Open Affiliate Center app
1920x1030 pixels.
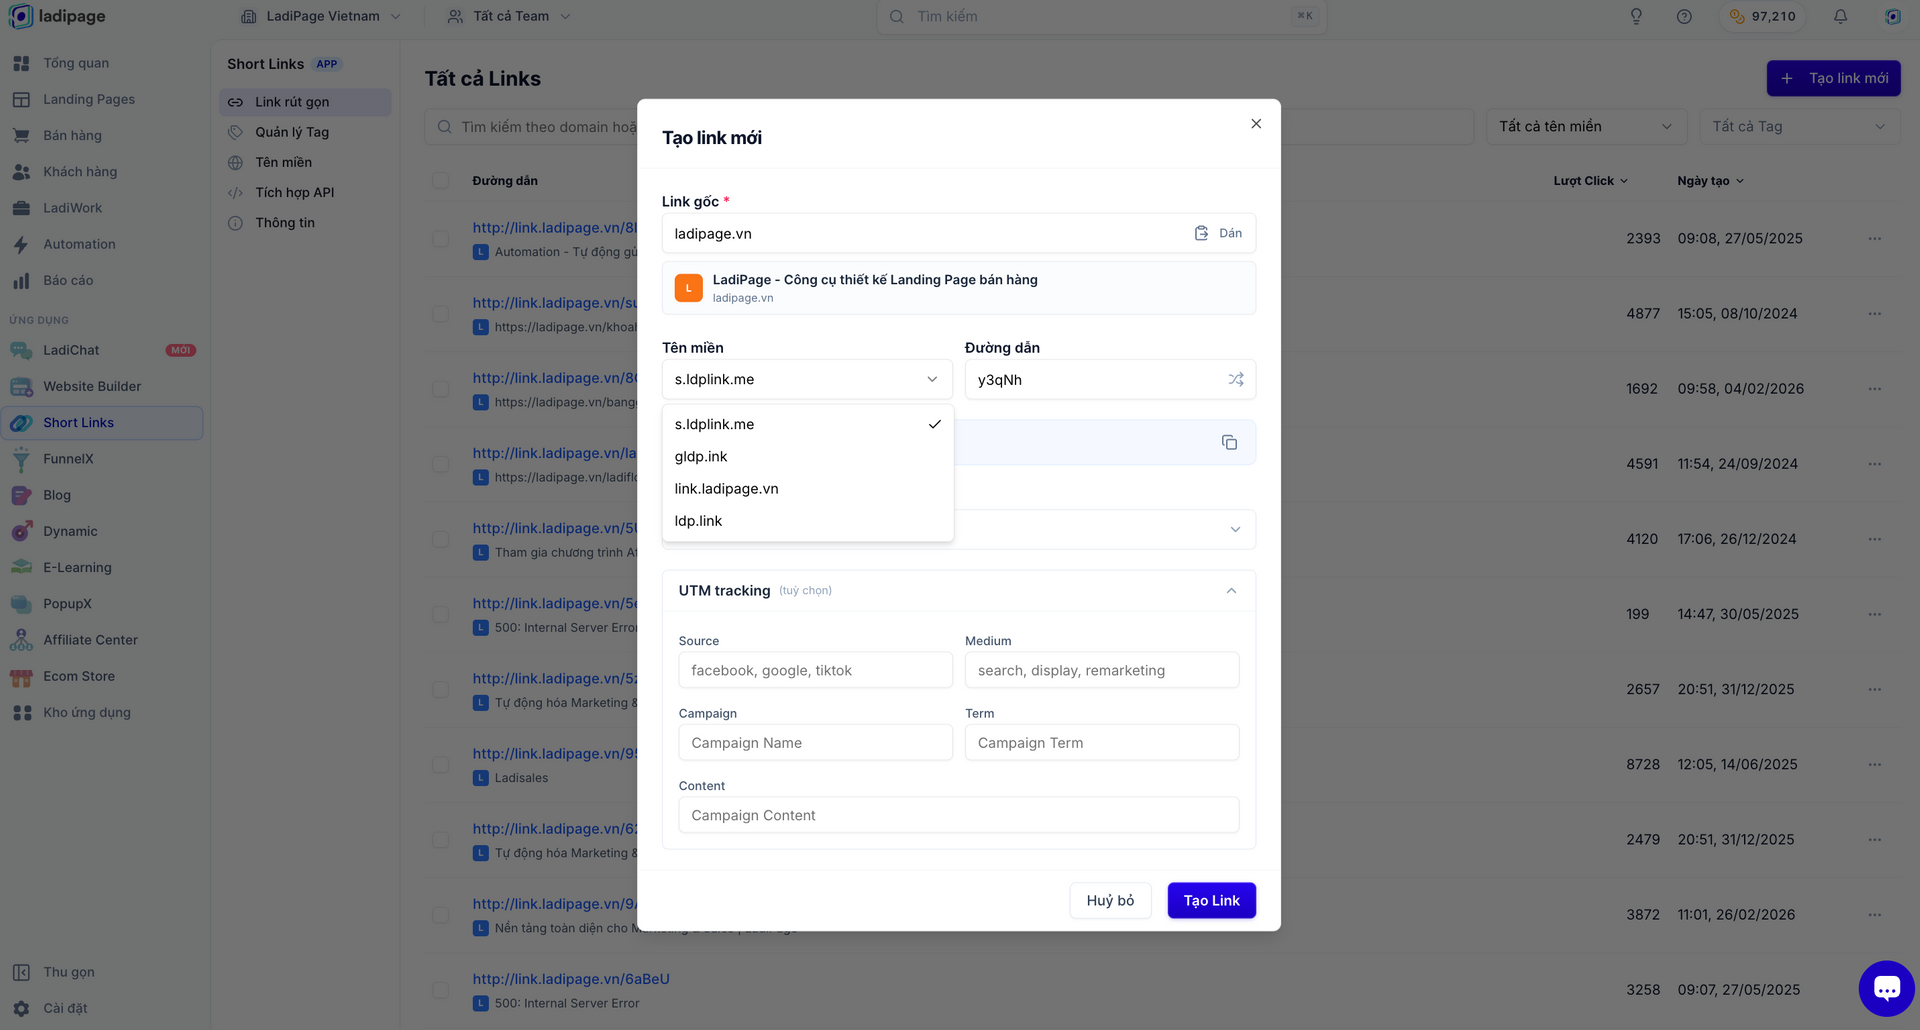(x=90, y=640)
